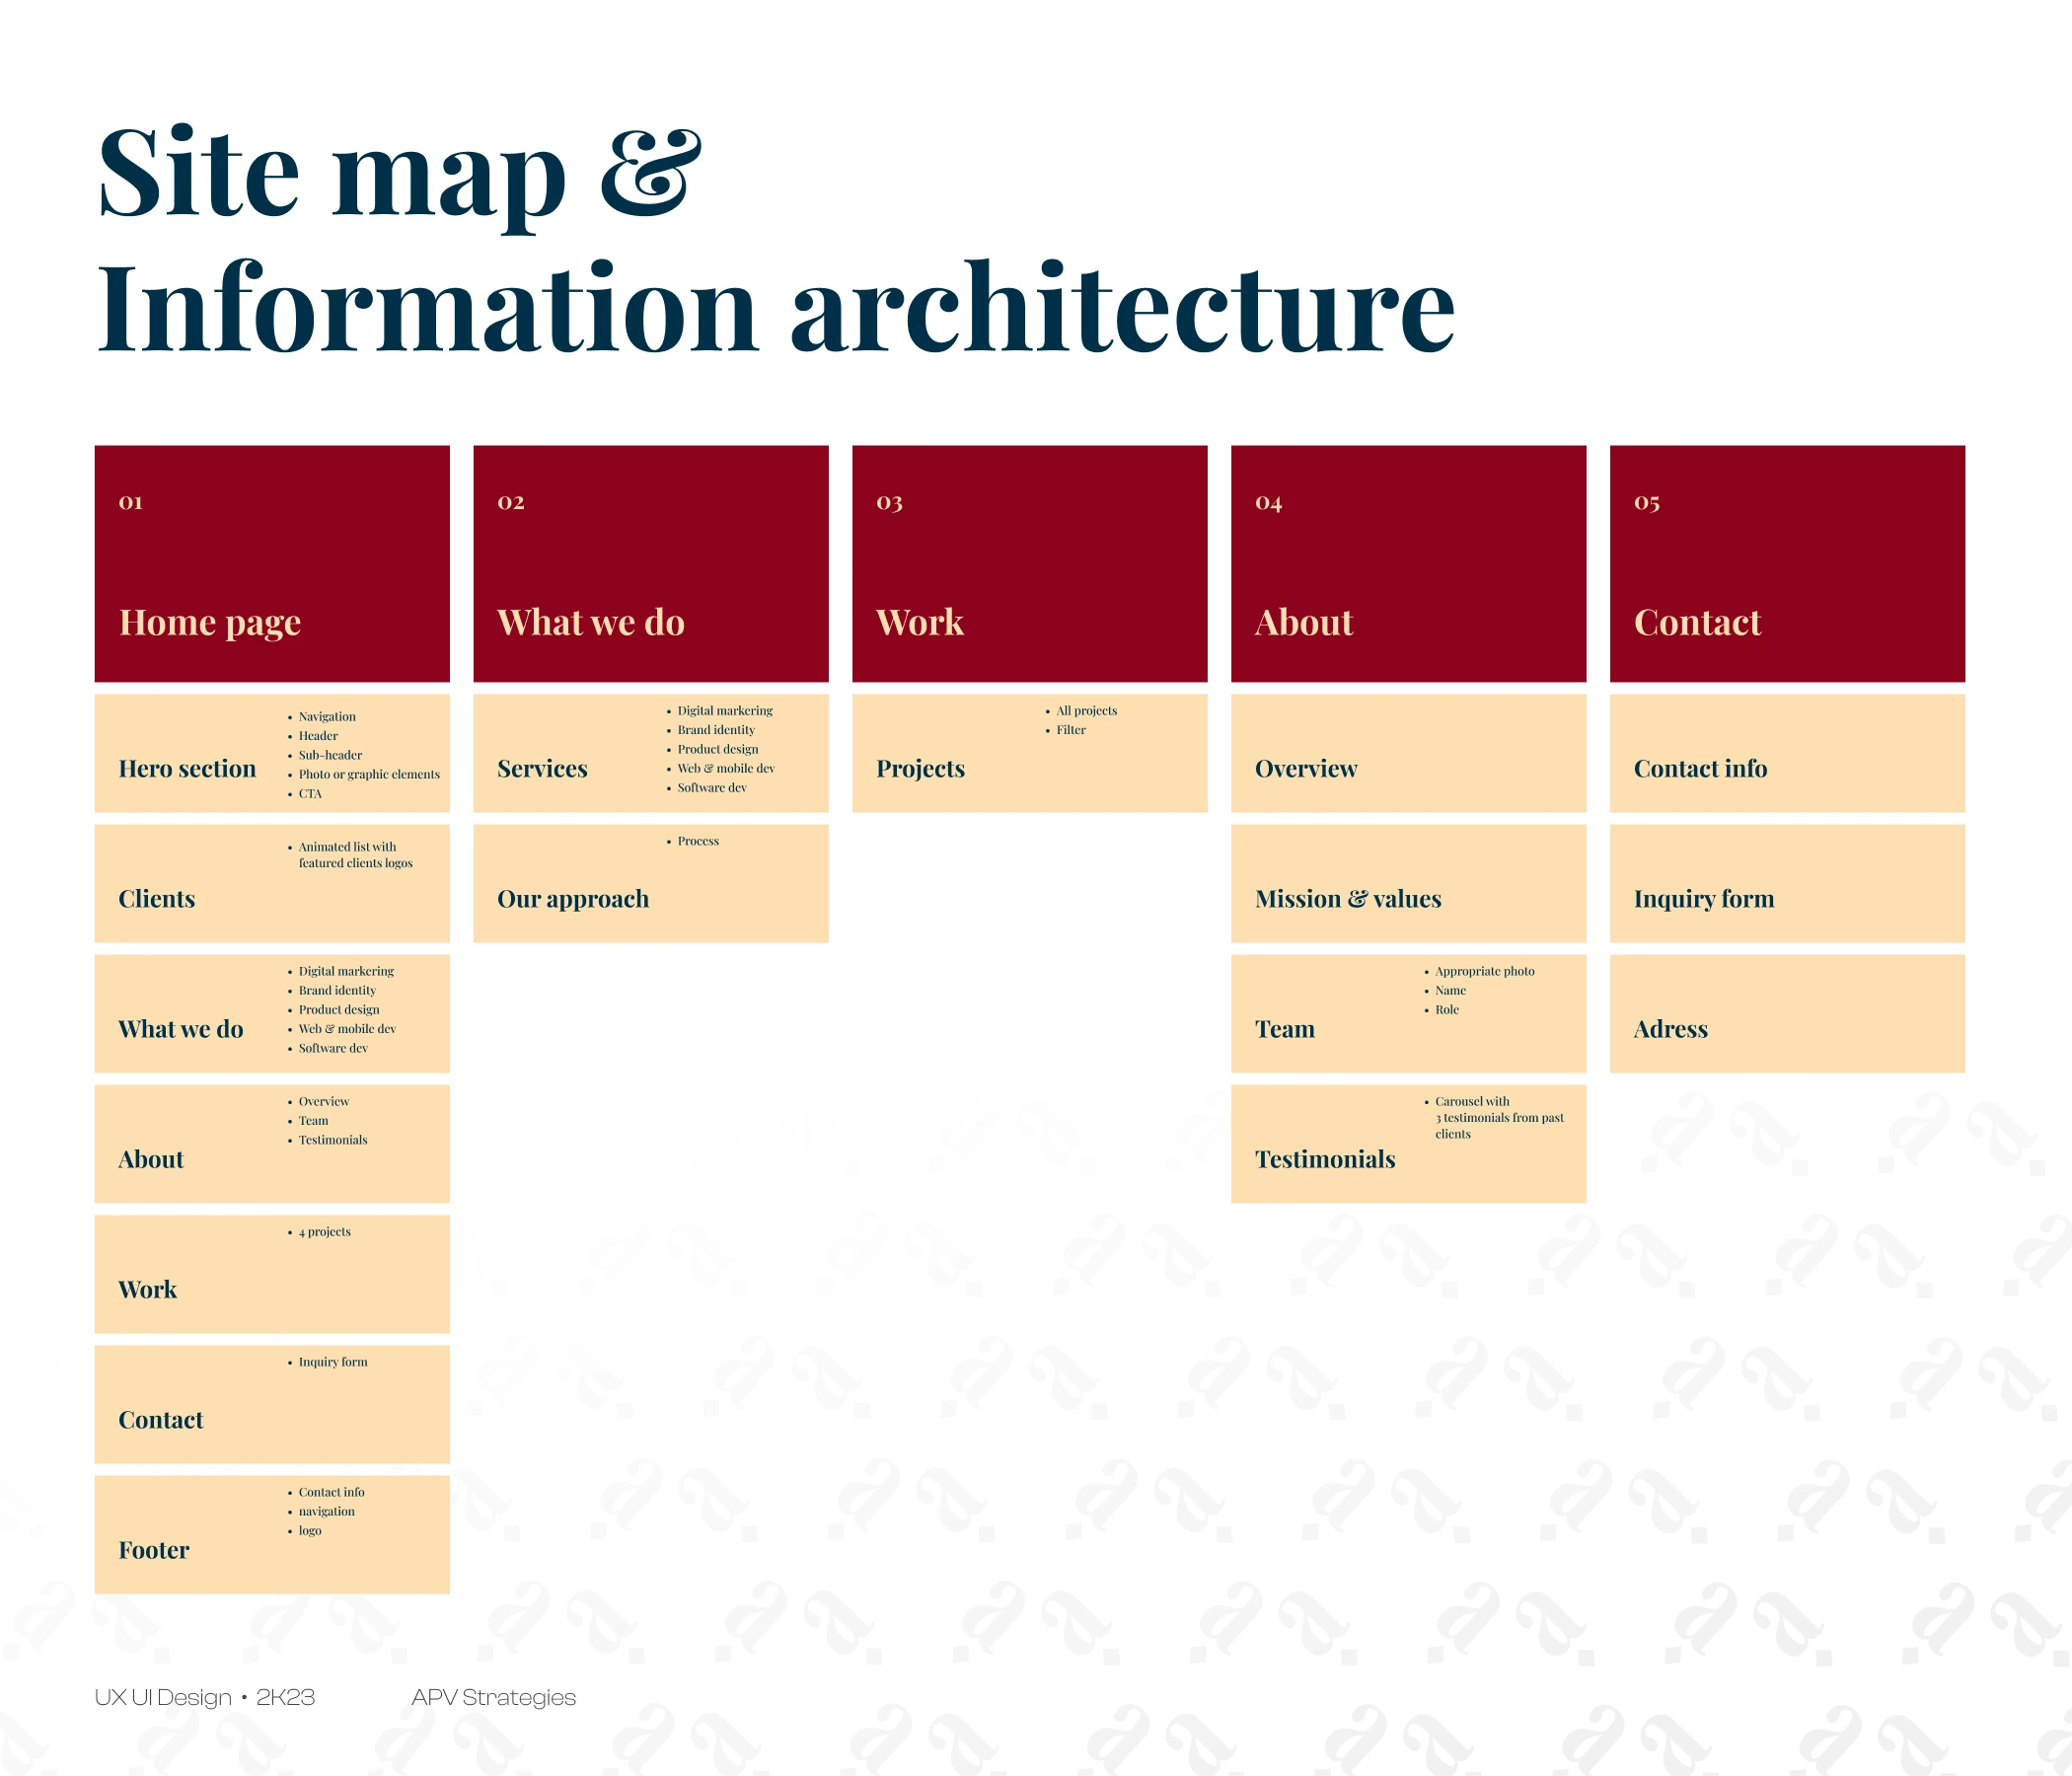Open the Work section header card
This screenshot has height=1776, width=2072.
click(x=1029, y=563)
